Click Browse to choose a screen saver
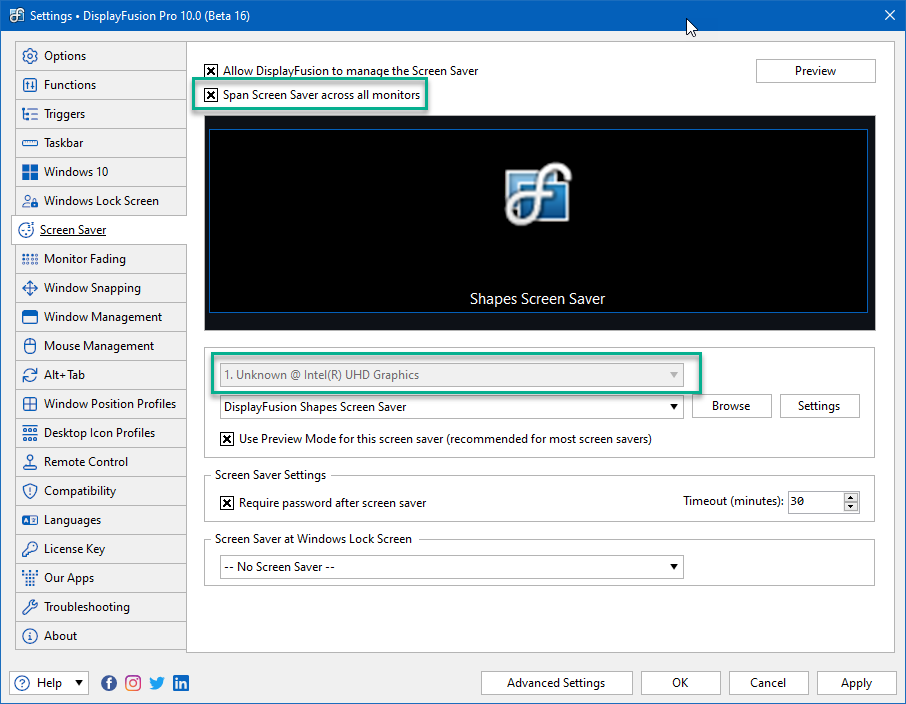 pos(732,406)
